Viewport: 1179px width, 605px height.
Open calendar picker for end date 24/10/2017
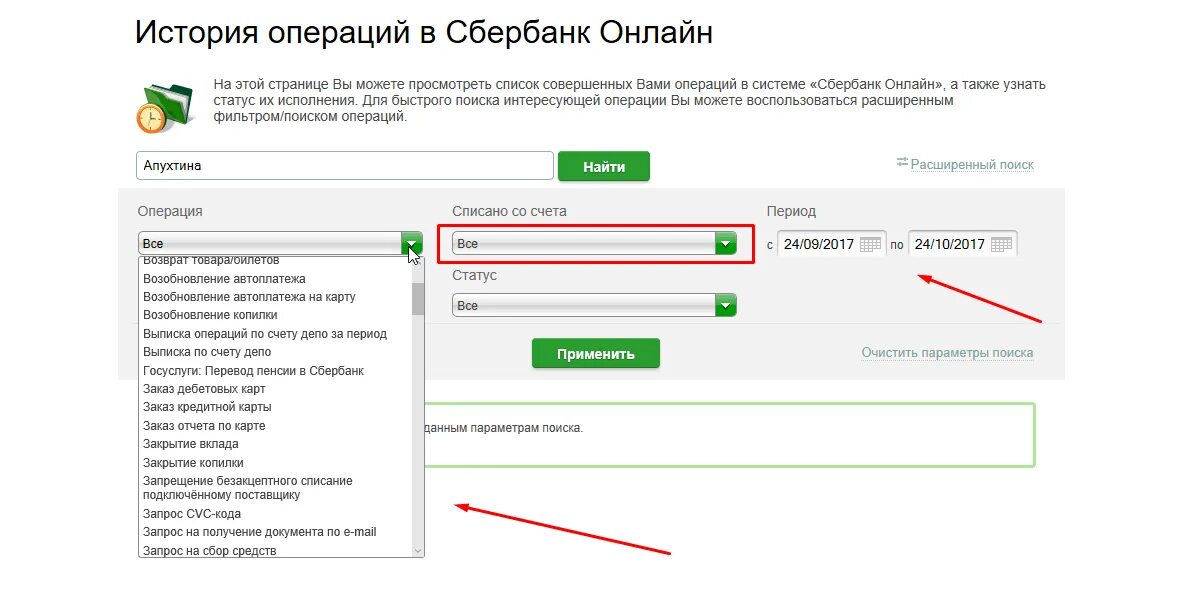(x=1002, y=244)
